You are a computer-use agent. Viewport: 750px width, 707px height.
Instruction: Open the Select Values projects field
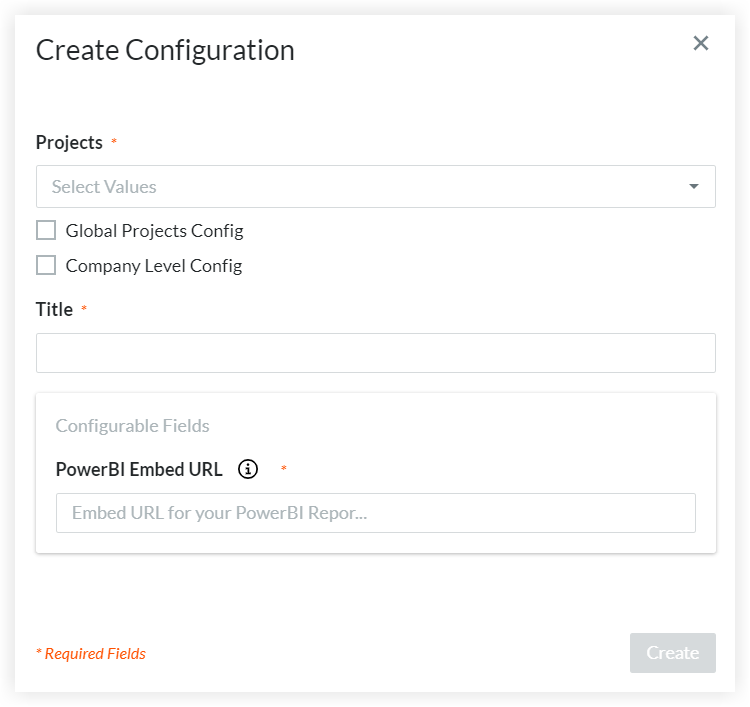pos(360,187)
